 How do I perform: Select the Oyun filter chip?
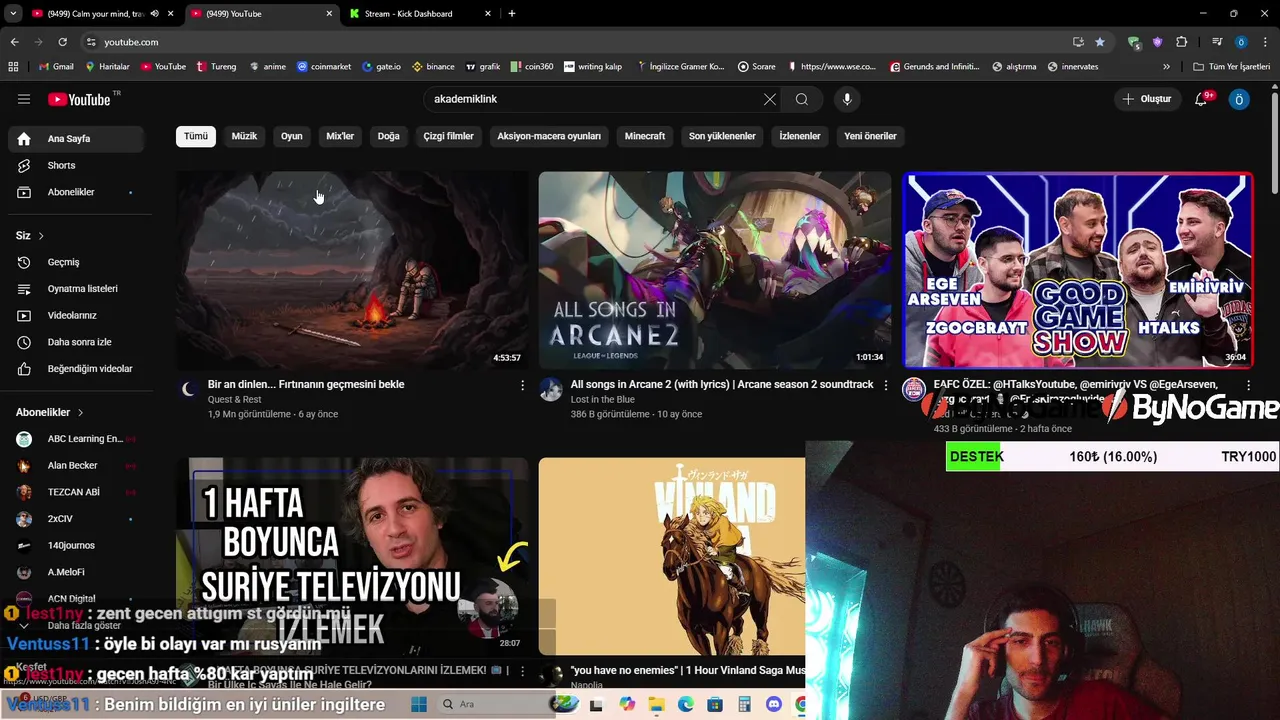click(x=292, y=136)
